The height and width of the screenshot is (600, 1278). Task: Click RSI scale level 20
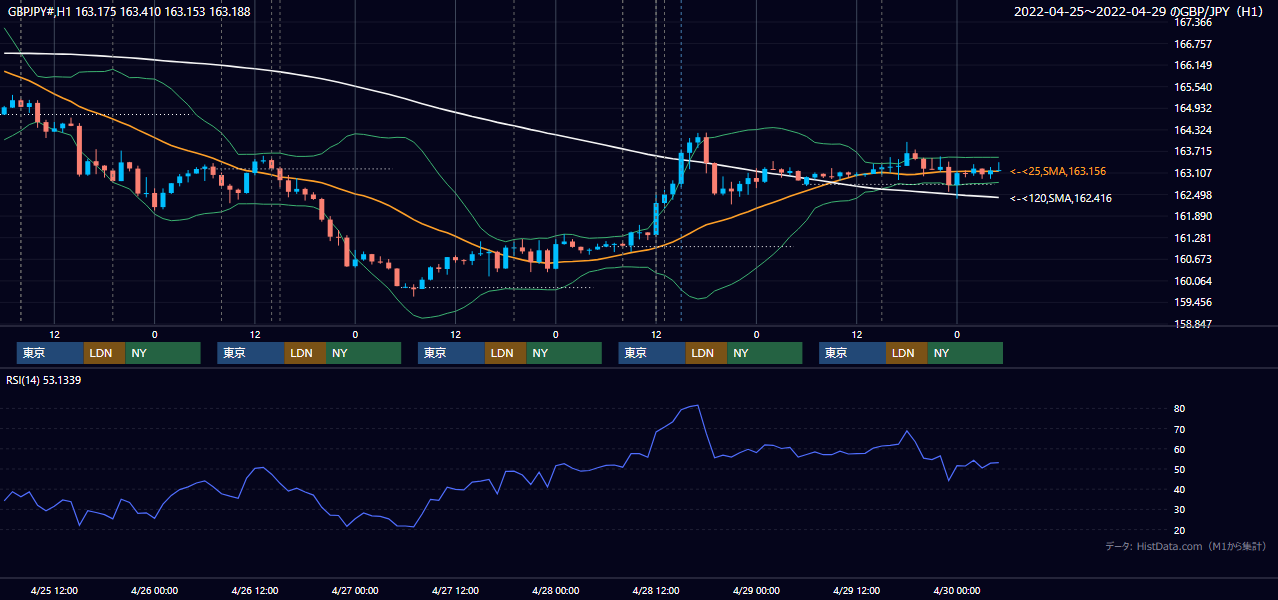[x=1180, y=530]
